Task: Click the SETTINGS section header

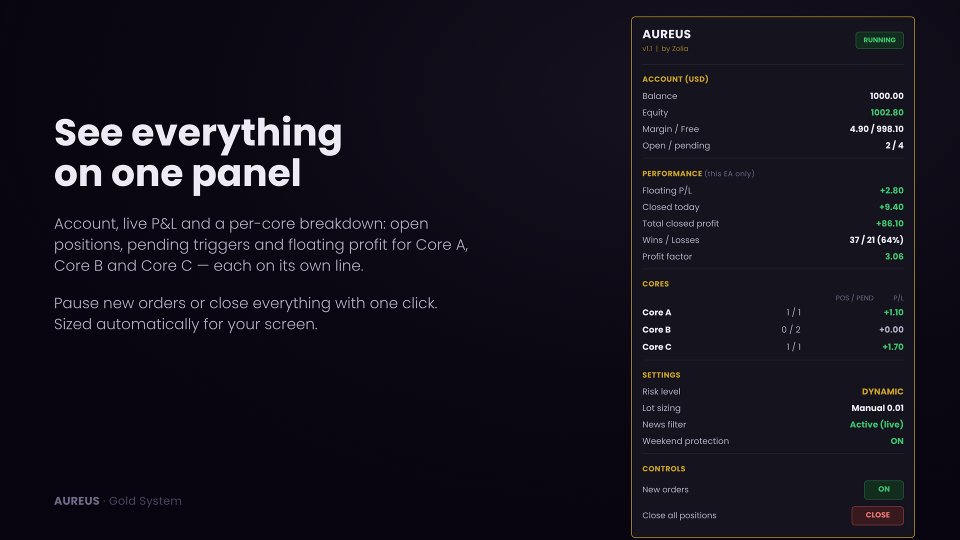Action: (661, 375)
